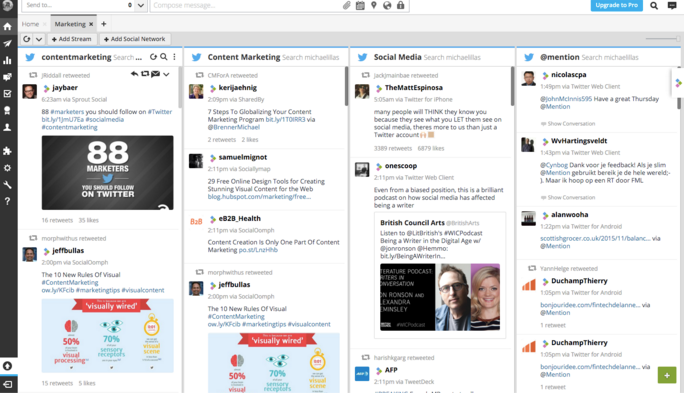Open blog.hubspot.com/marketing/free link
Screen dimensions: 684x394
click(x=259, y=197)
